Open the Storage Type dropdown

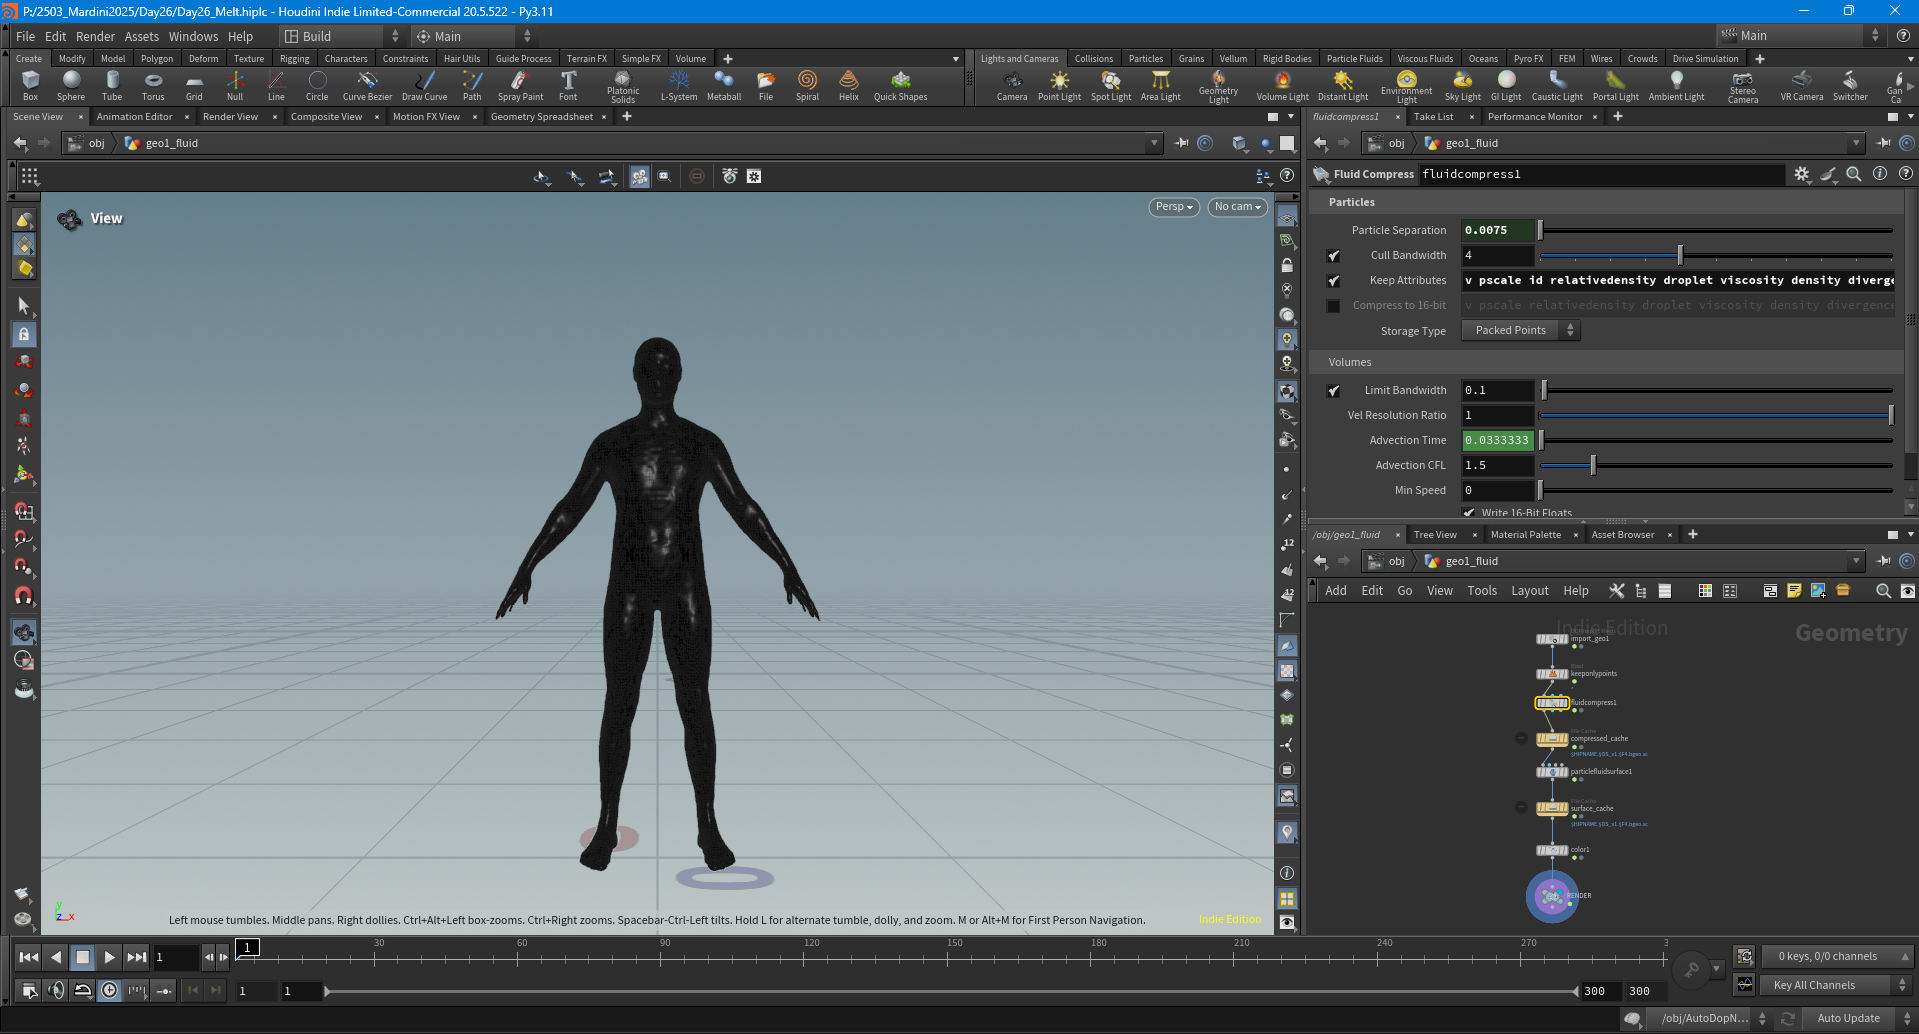(x=1520, y=331)
